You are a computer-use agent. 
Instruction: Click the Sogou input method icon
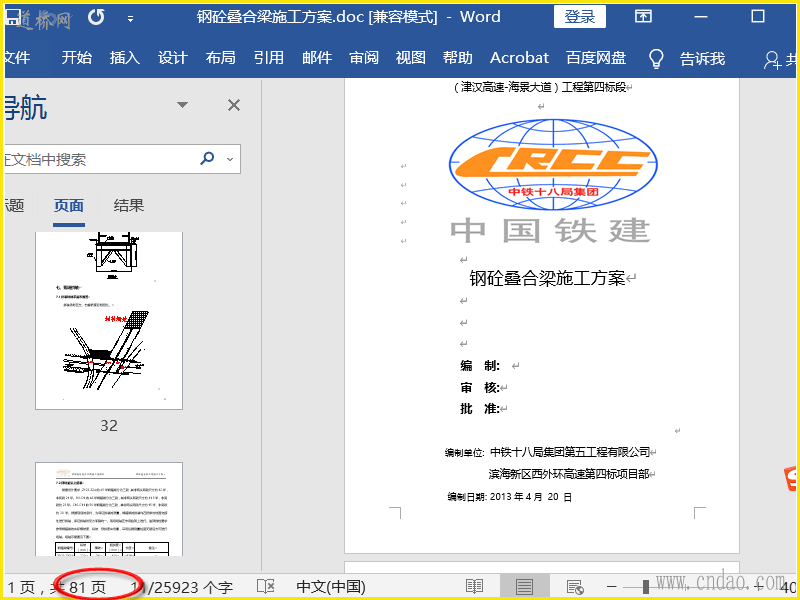click(x=791, y=480)
